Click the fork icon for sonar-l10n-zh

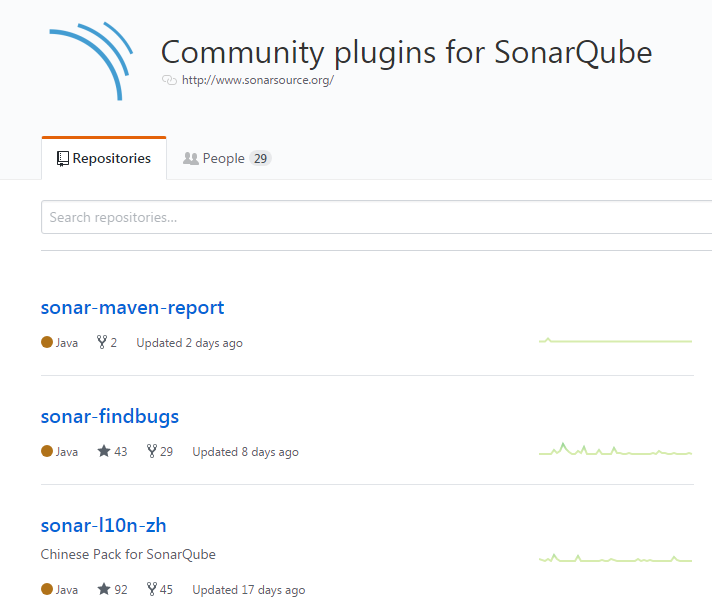(152, 589)
